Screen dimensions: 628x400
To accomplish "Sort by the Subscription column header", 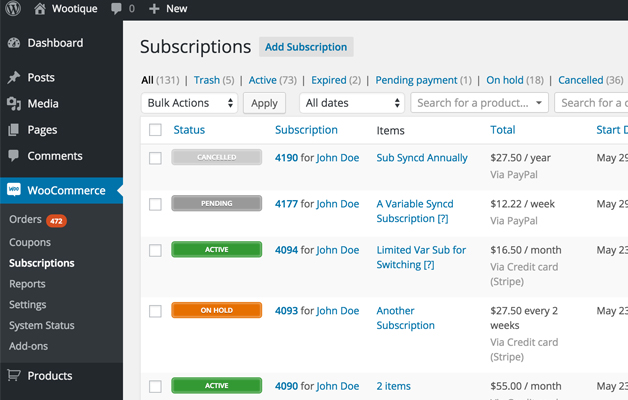I will 306,130.
